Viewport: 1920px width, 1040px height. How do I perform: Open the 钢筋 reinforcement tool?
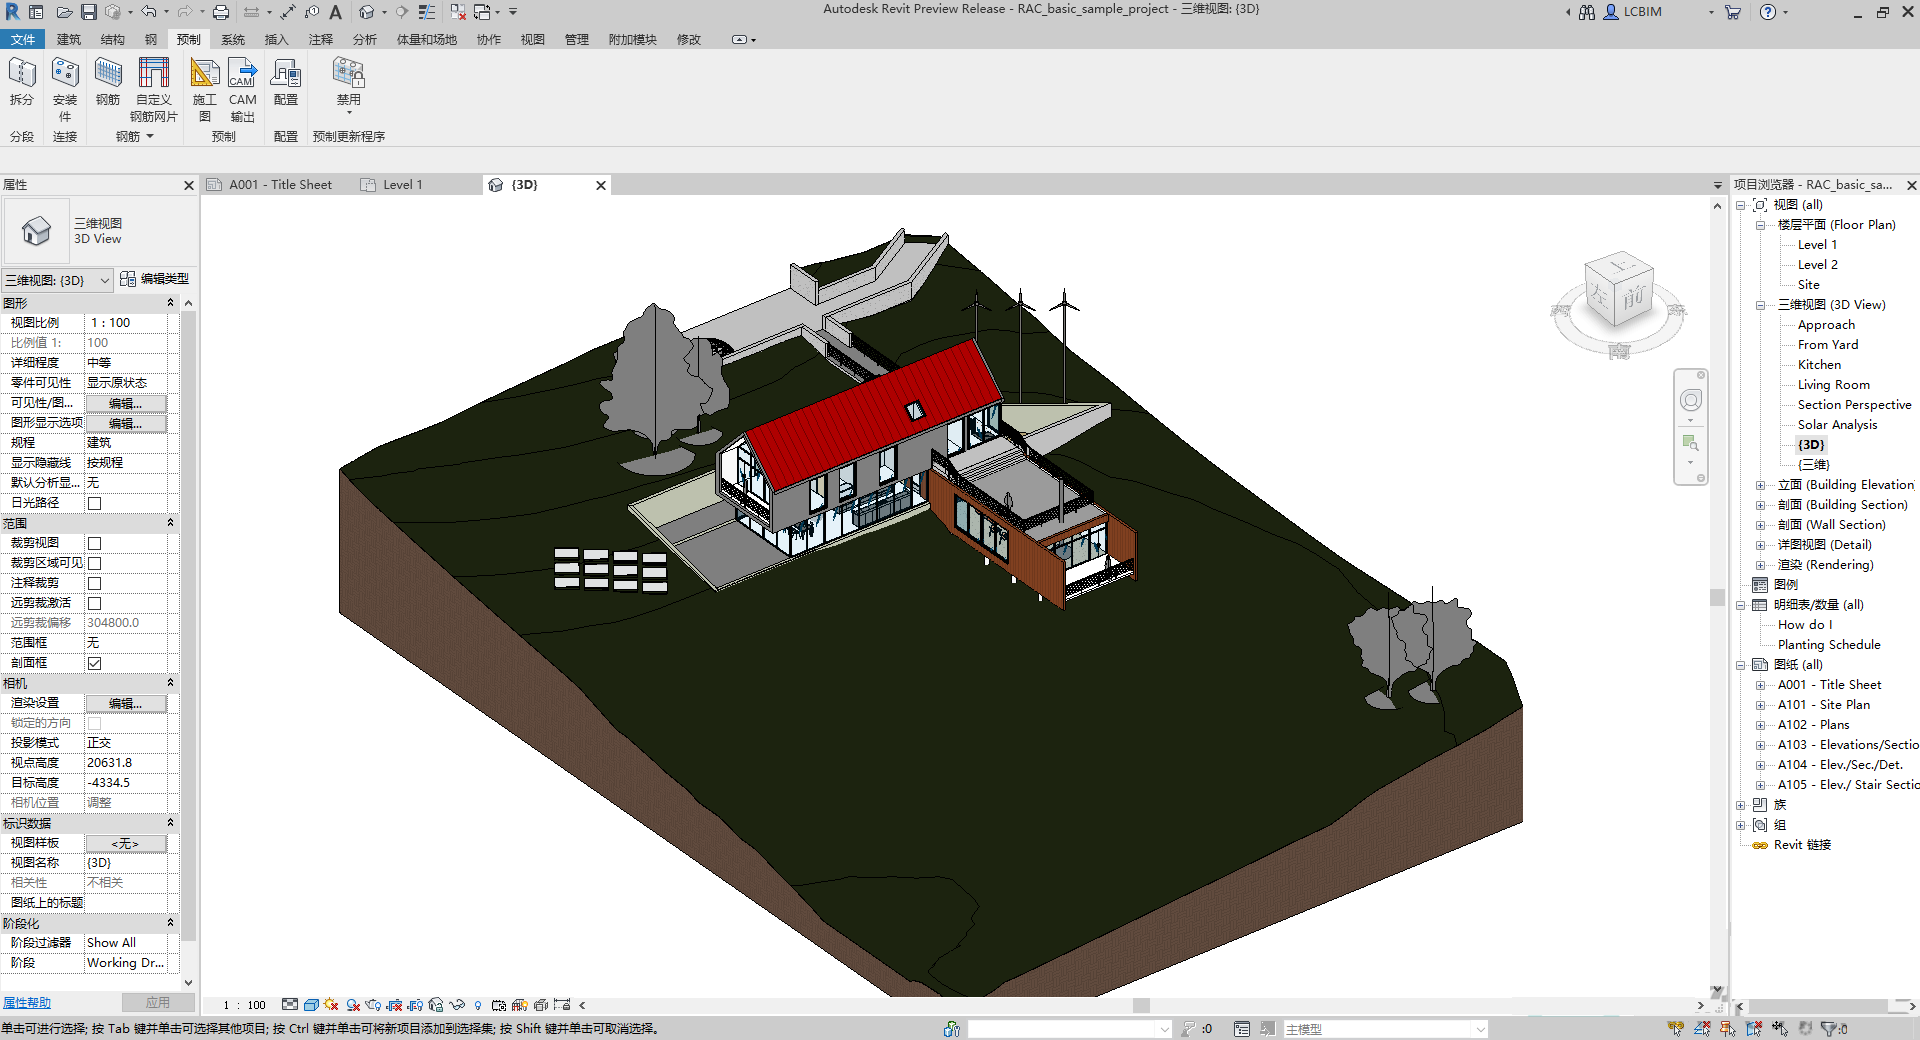coord(108,81)
